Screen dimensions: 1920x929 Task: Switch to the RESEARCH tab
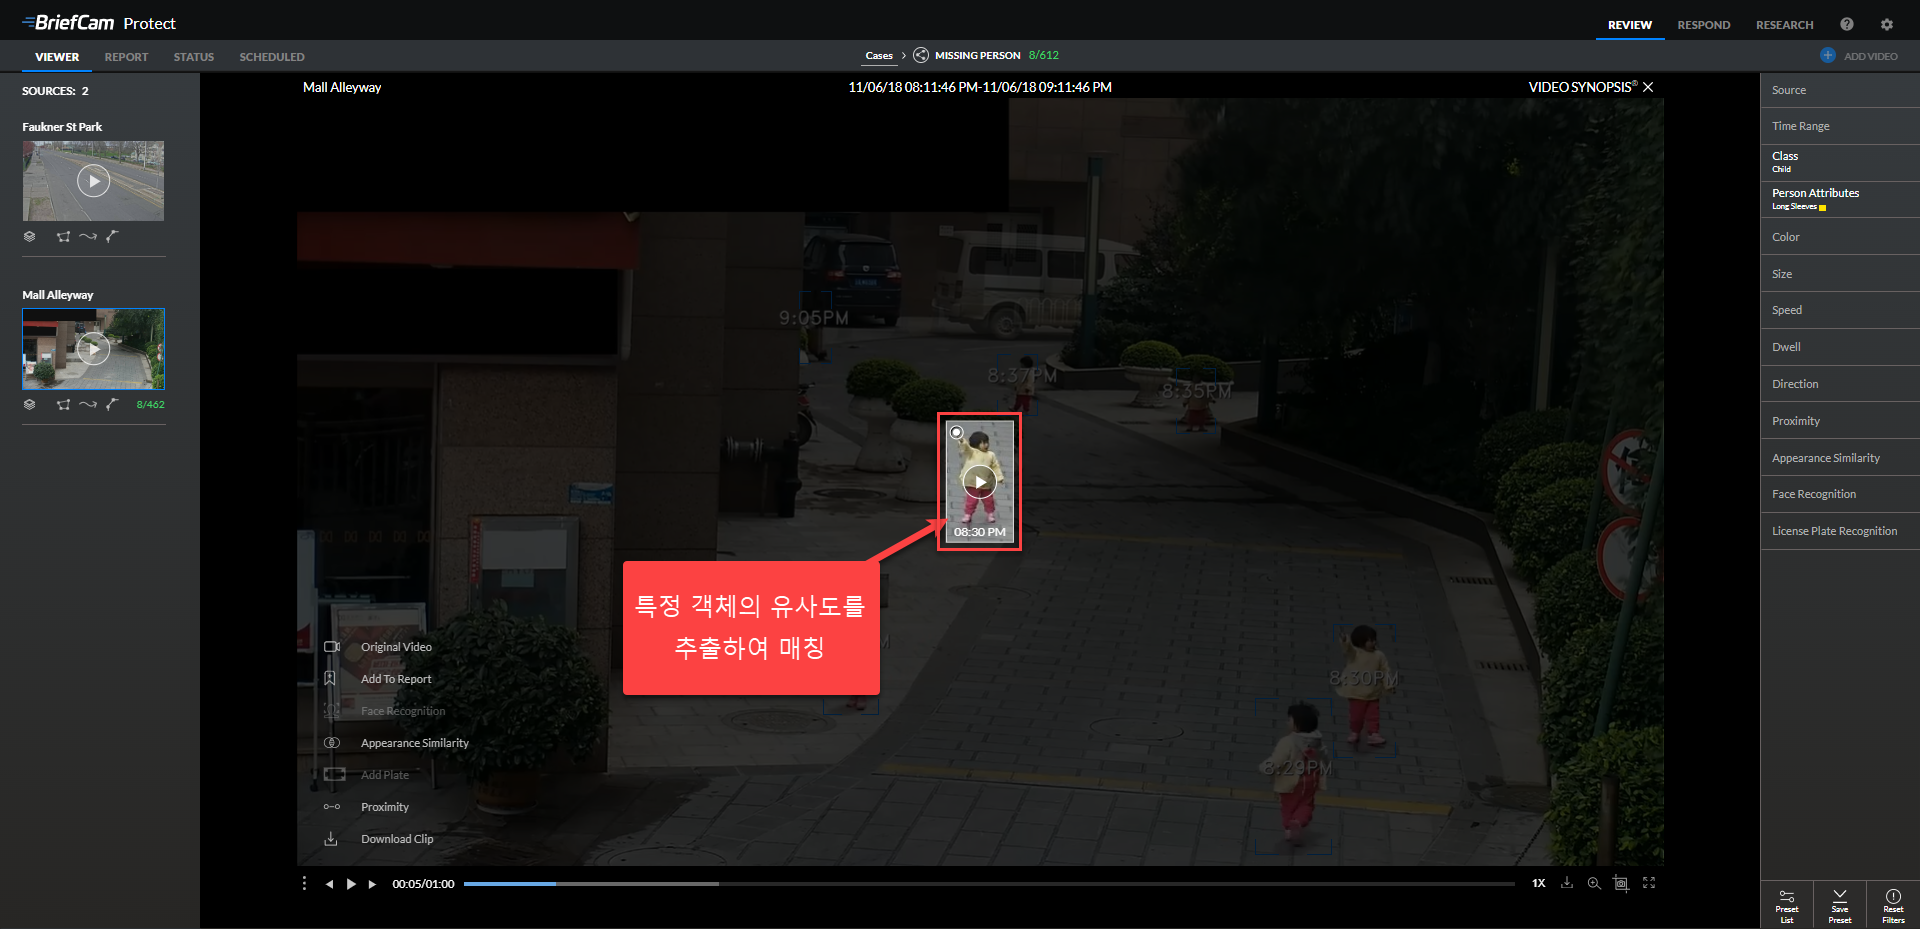(1785, 25)
